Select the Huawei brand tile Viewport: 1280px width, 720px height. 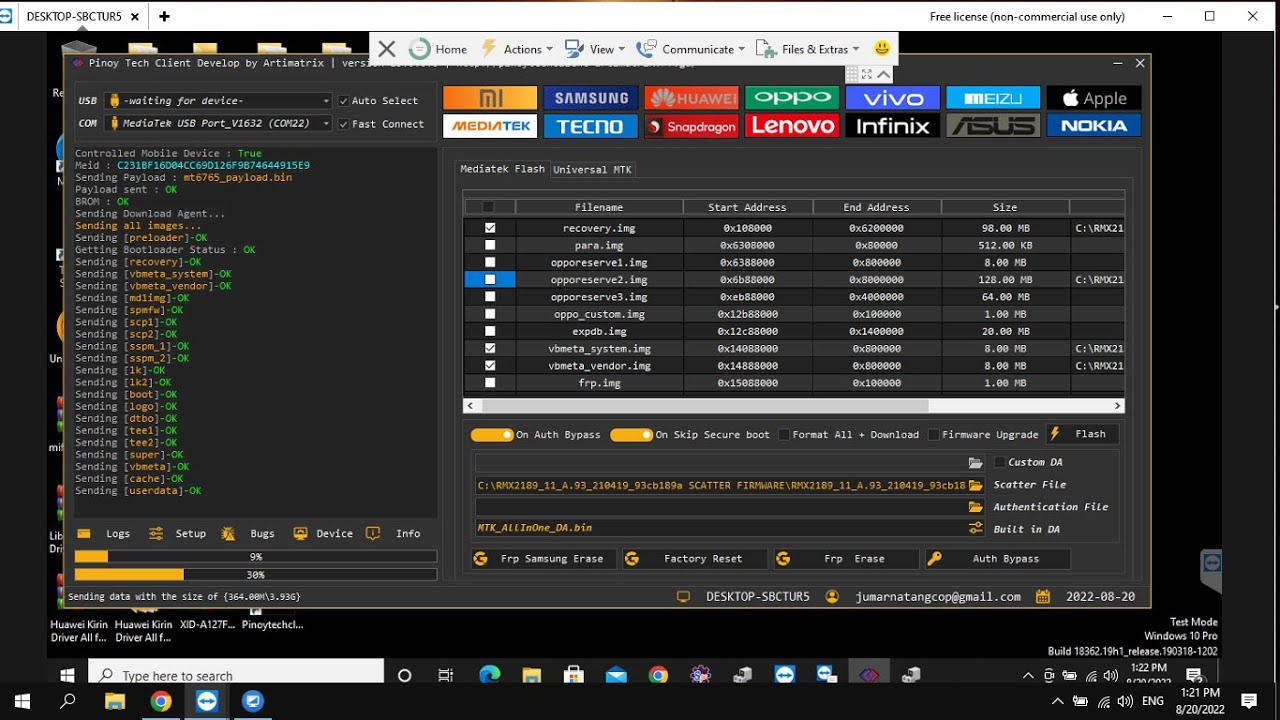(692, 98)
